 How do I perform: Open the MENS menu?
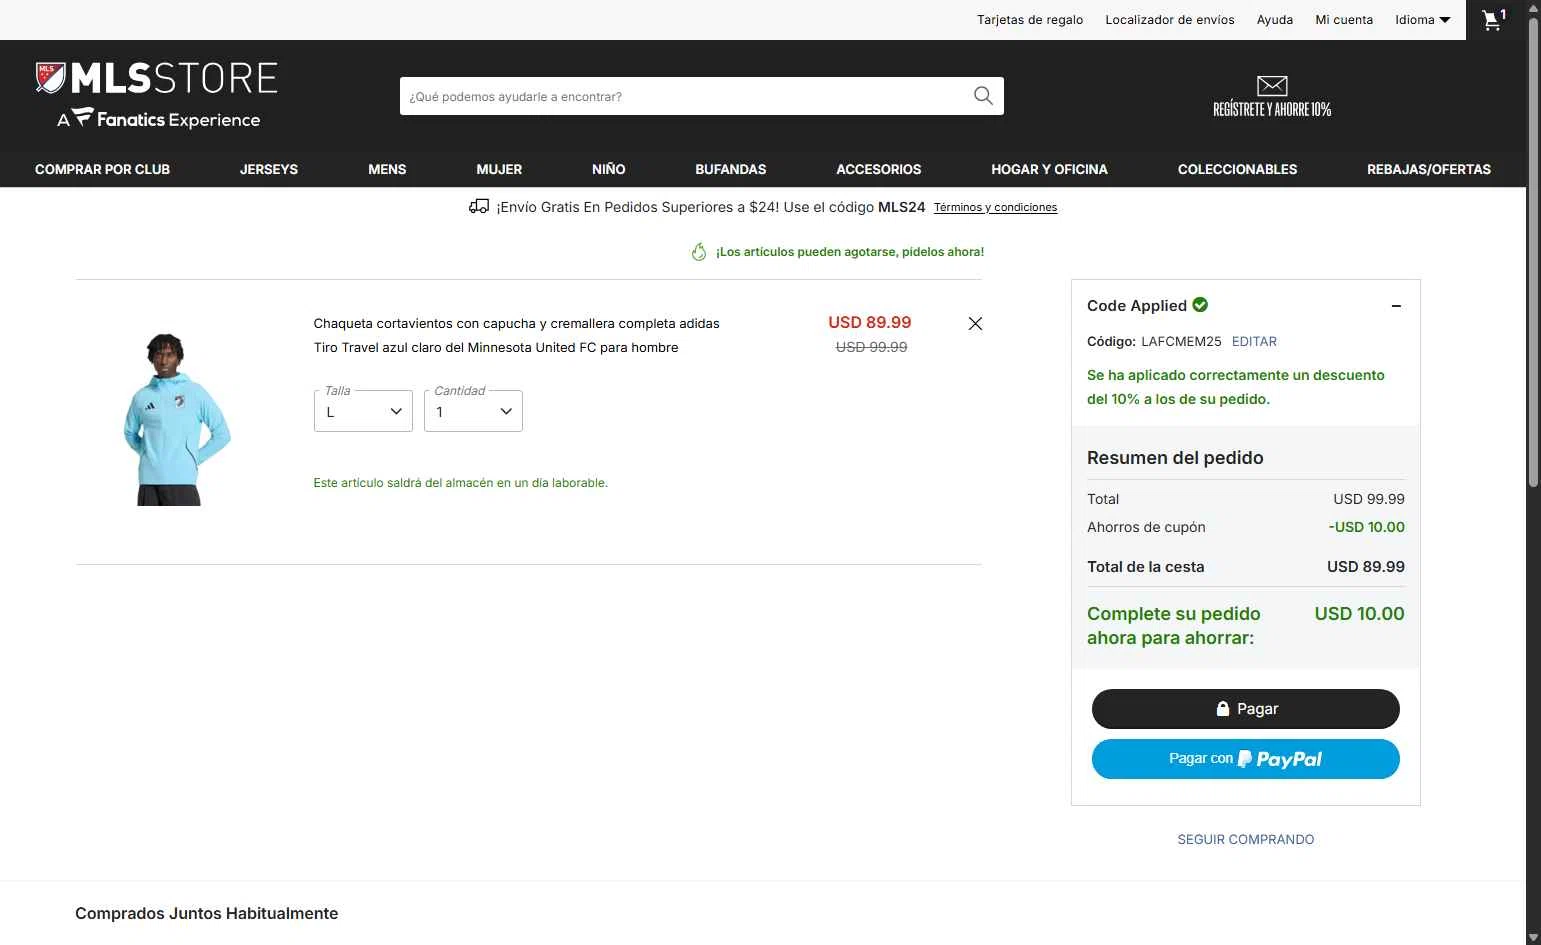(387, 169)
